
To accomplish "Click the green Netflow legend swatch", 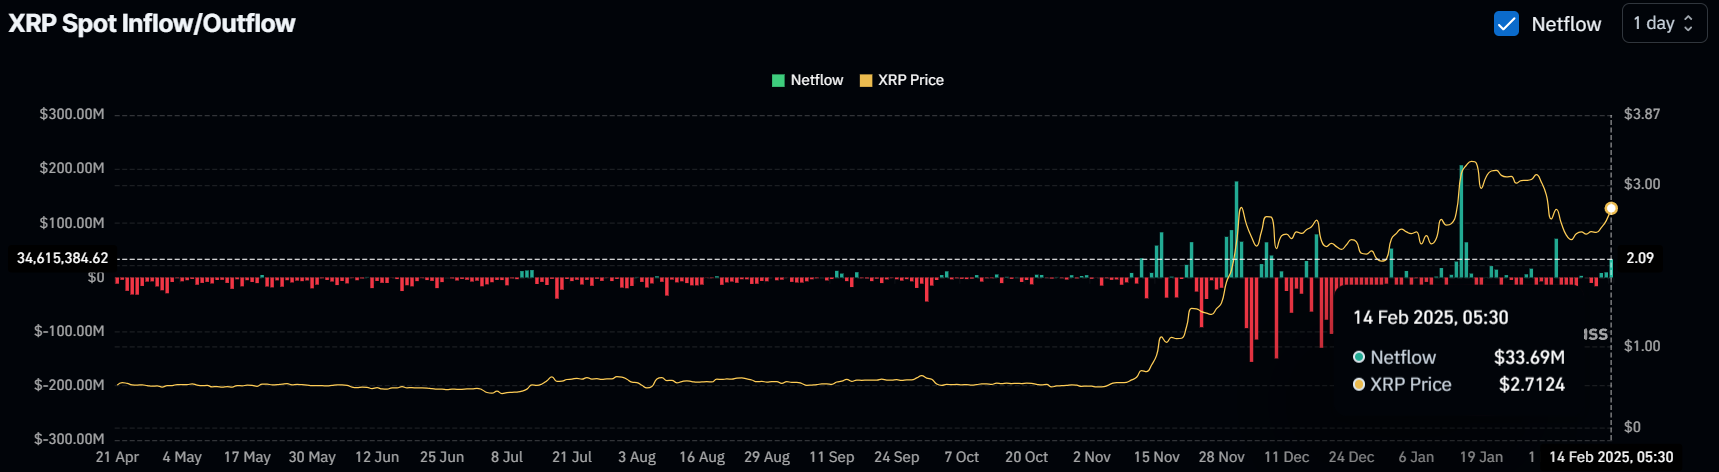I will (x=778, y=81).
